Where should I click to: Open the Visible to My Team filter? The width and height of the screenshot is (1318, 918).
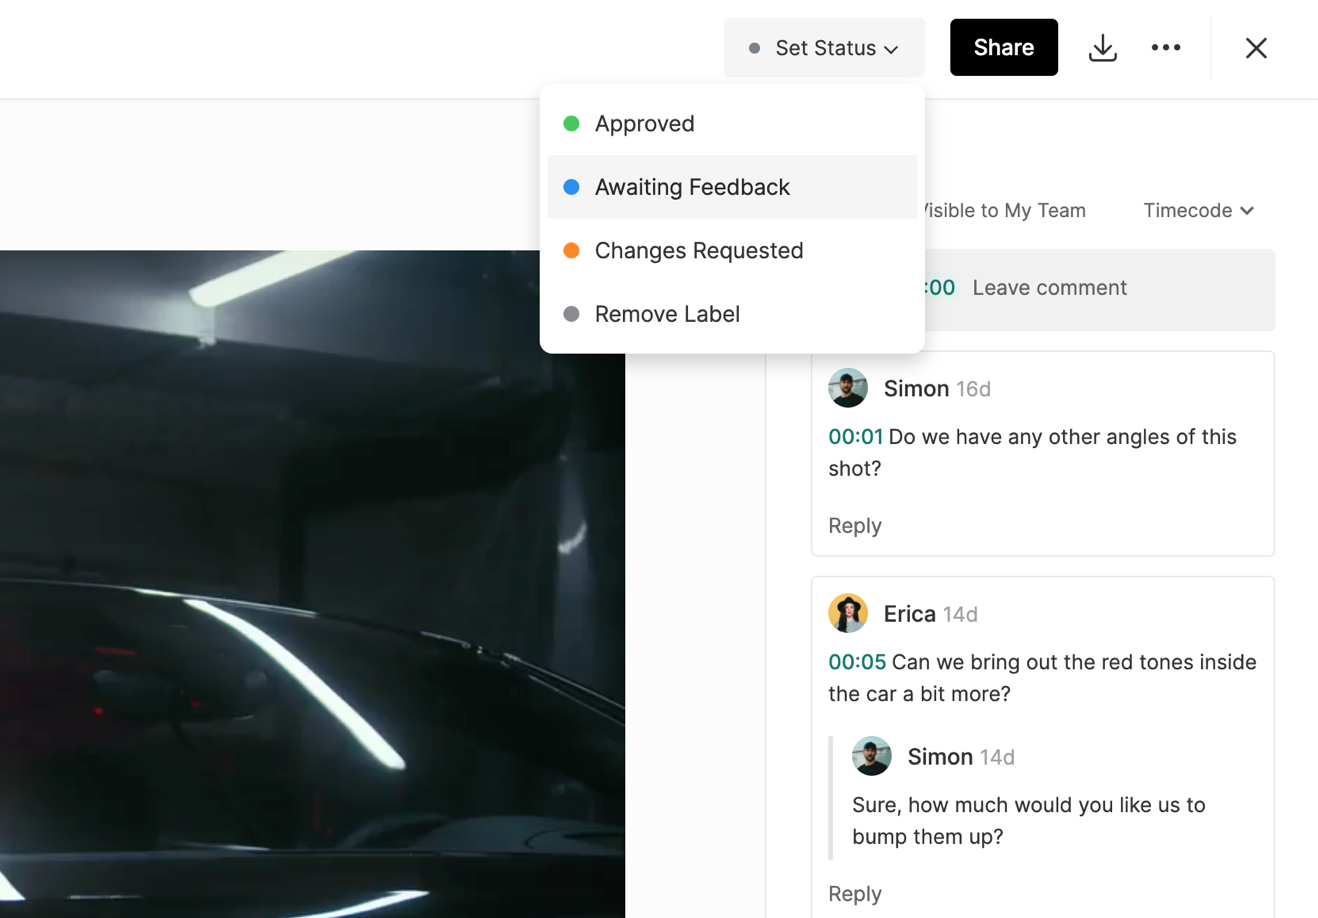pos(1004,211)
